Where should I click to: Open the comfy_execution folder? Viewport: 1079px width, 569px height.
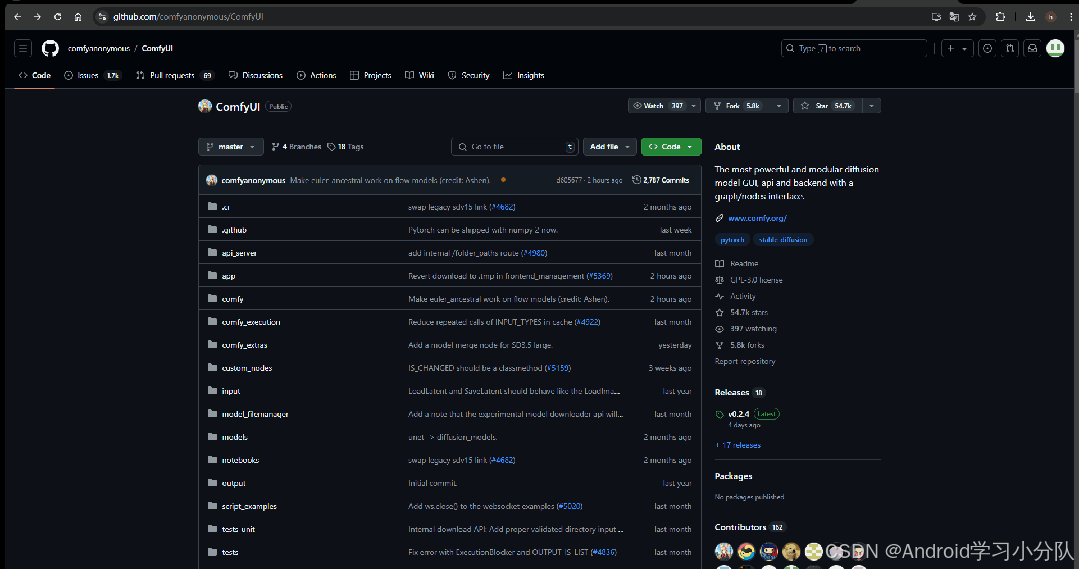(x=250, y=322)
